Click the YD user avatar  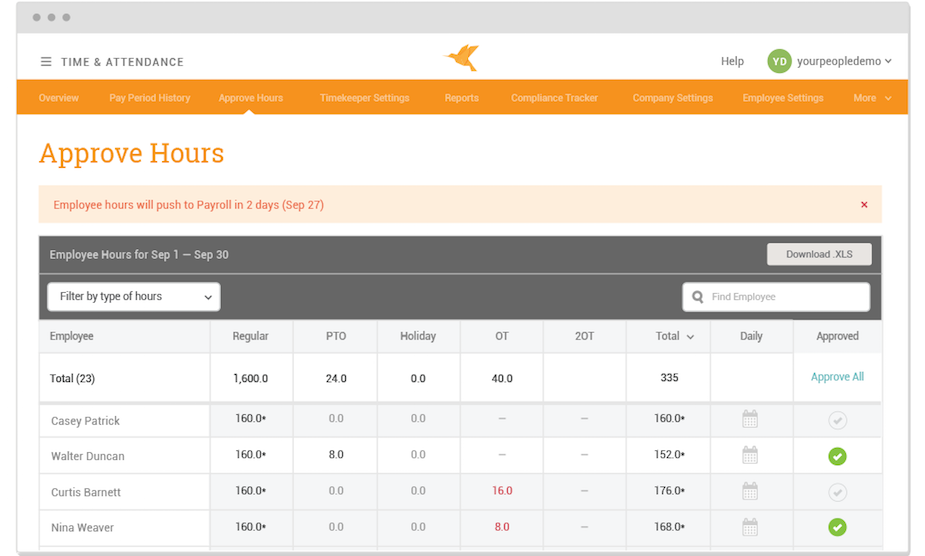779,61
